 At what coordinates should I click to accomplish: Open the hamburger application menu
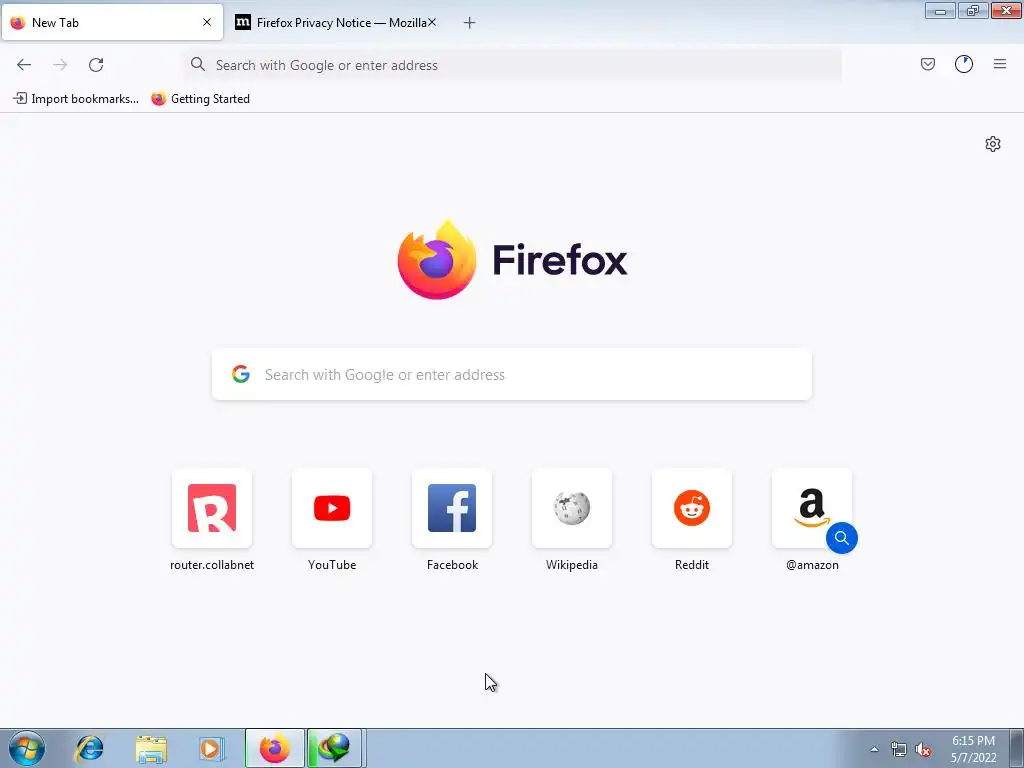click(1000, 64)
